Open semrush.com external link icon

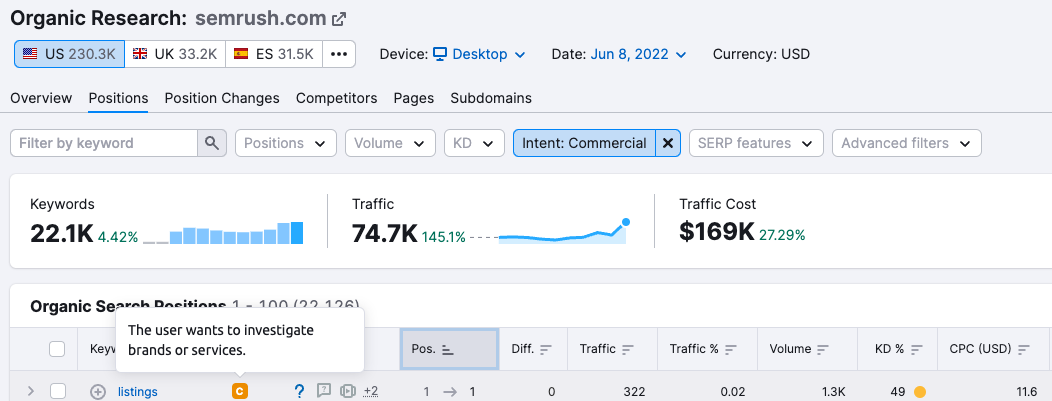339,19
